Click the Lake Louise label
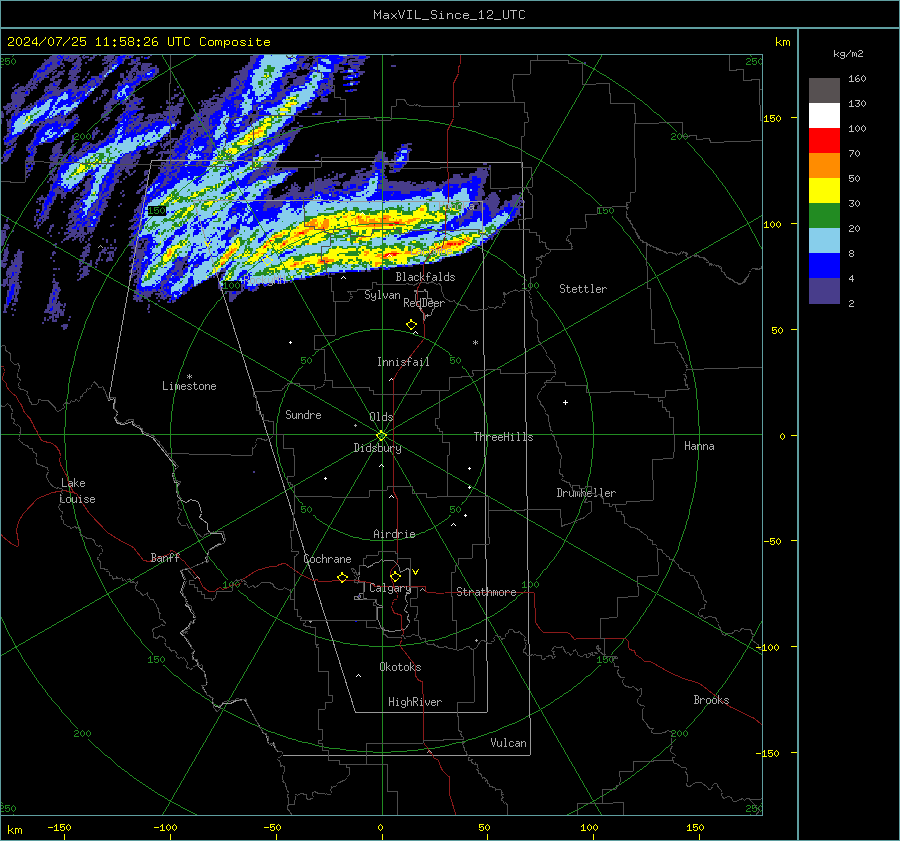Screen dimensions: 900x841 tap(77, 491)
